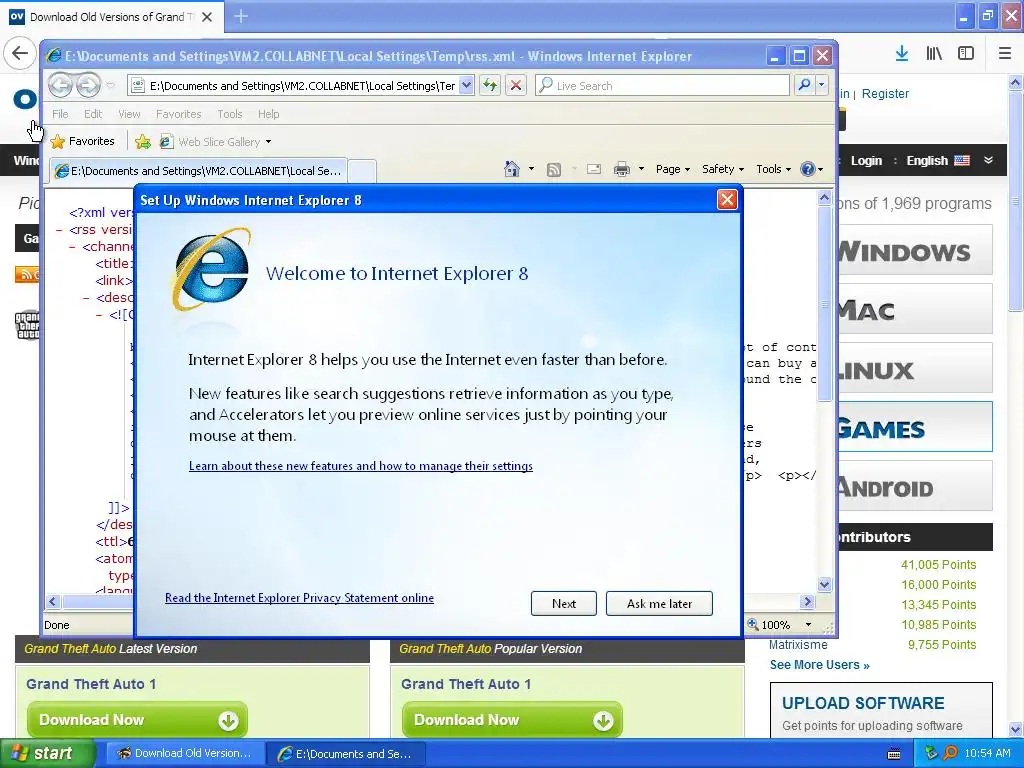The width and height of the screenshot is (1024, 768).
Task: Click the IE vertical scrollbar down arrow
Action: point(824,584)
